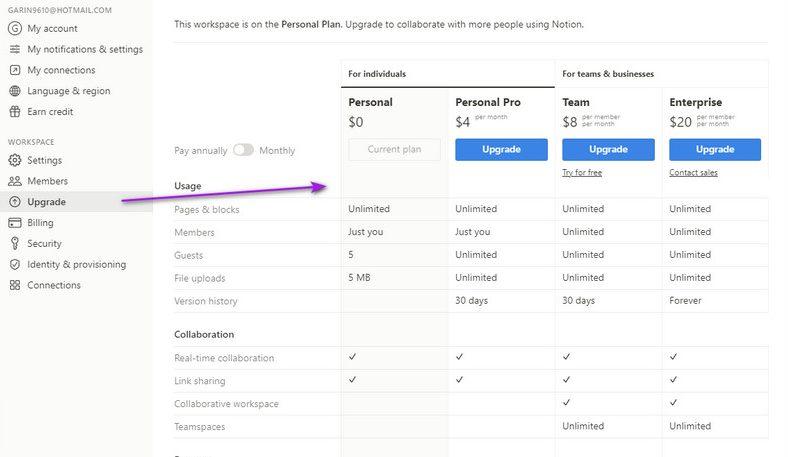Viewport: 788px width, 457px height.
Task: Click the workspace Settings gear icon
Action: 15,160
